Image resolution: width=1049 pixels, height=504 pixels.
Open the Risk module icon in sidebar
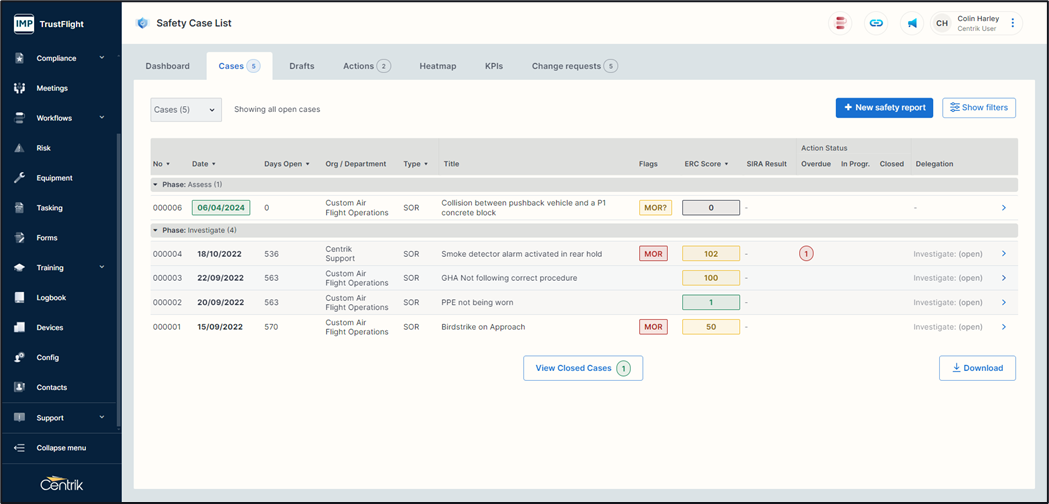pos(19,148)
